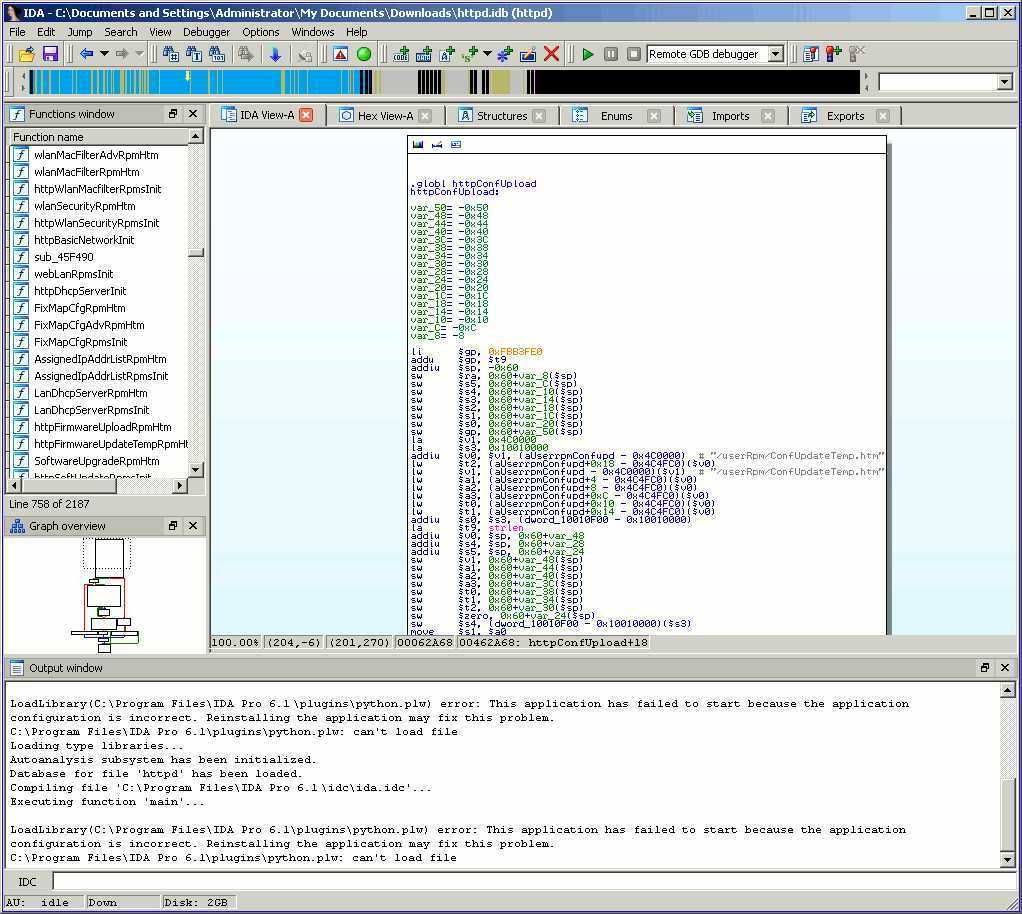
Task: Click the Add breakpoint icon
Action: coord(833,54)
